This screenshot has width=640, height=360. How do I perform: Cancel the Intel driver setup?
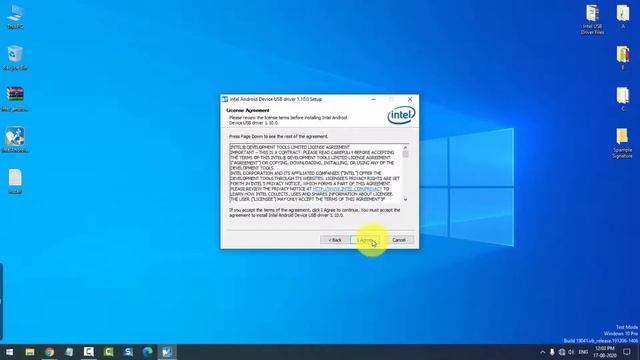(x=399, y=240)
